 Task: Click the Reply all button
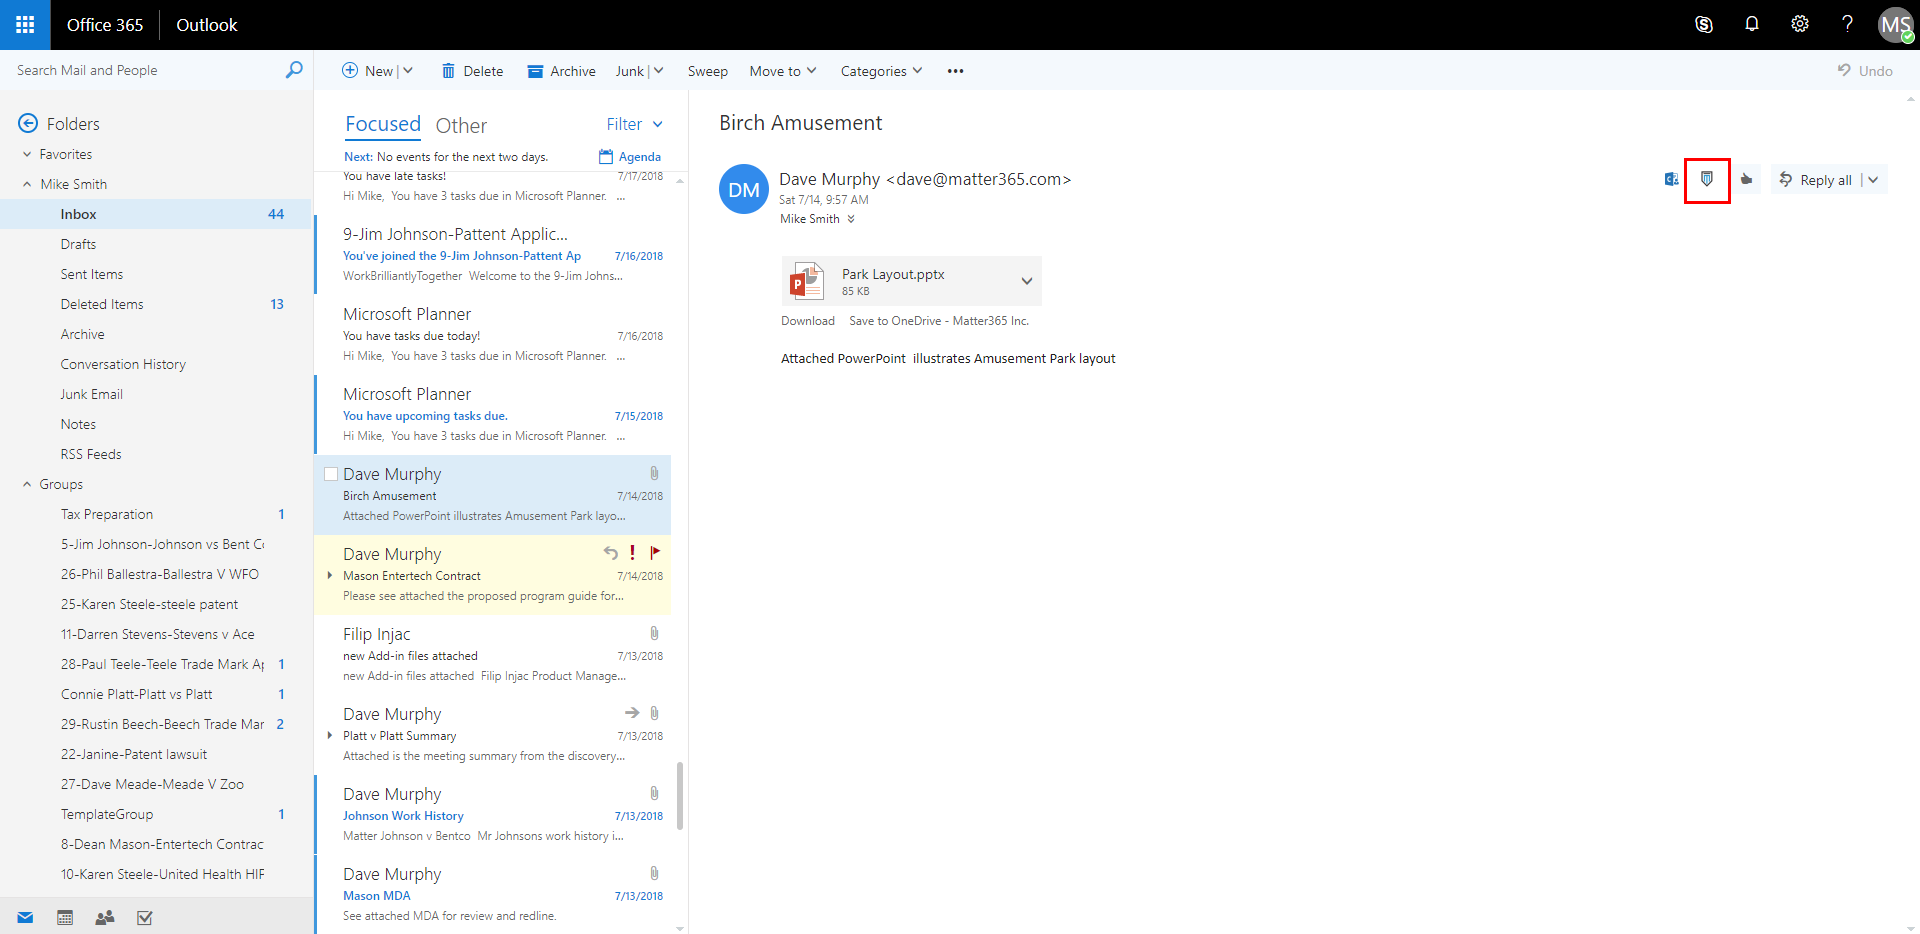click(x=1816, y=180)
